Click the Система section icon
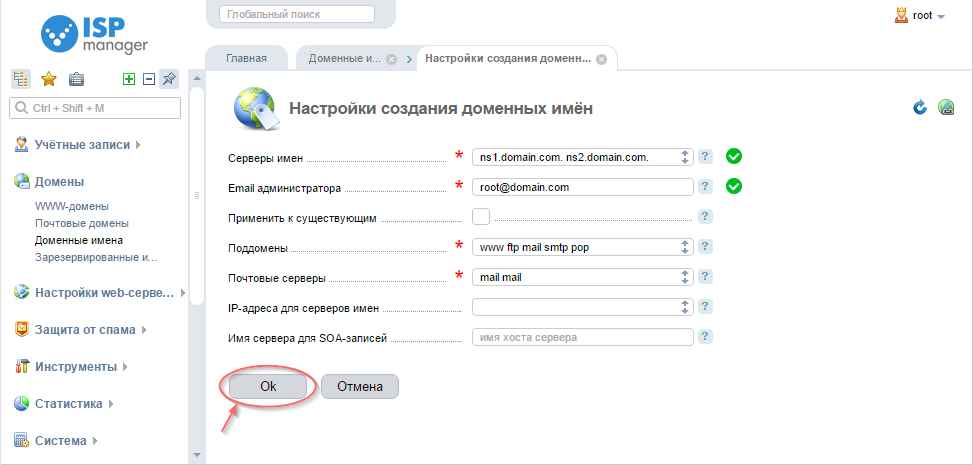The image size is (973, 465). coord(22,441)
